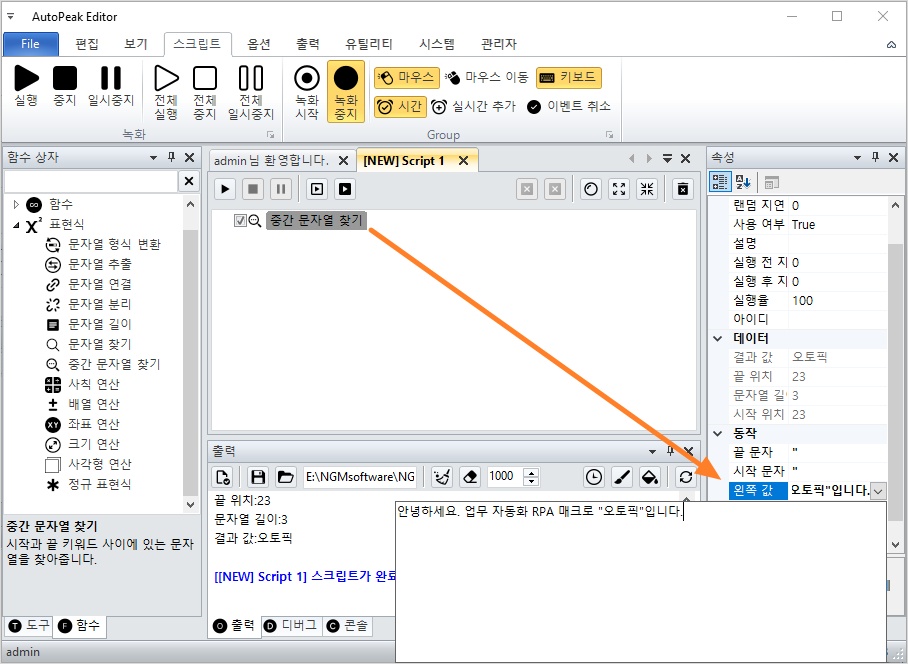Click play button in script editor toolbar
The width and height of the screenshot is (908, 664).
coord(225,189)
